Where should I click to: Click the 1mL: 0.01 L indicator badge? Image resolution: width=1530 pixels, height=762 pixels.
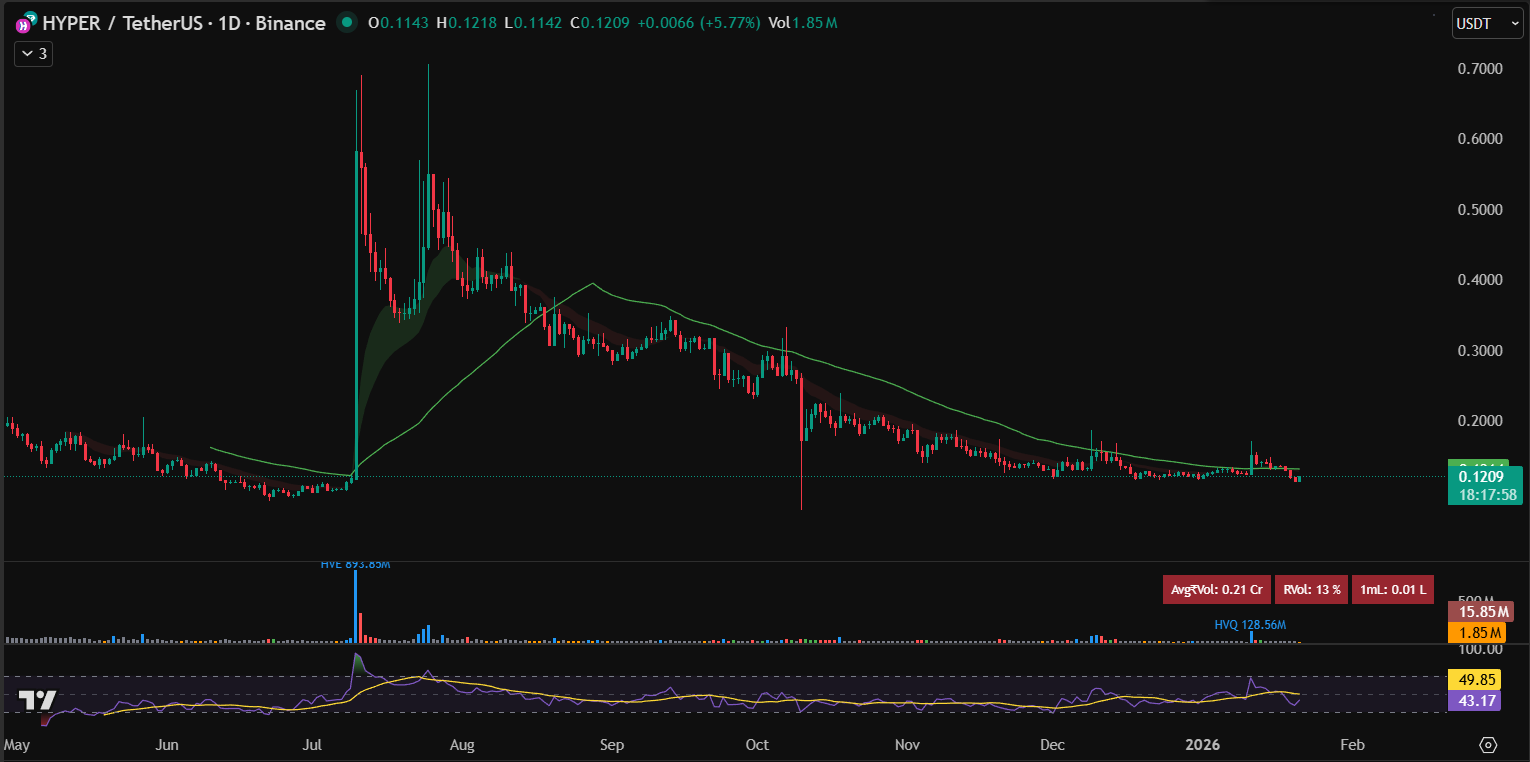(1392, 589)
